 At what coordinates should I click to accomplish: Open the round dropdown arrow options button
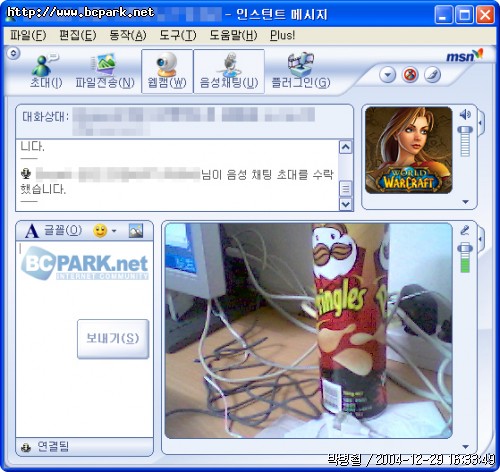[387, 75]
